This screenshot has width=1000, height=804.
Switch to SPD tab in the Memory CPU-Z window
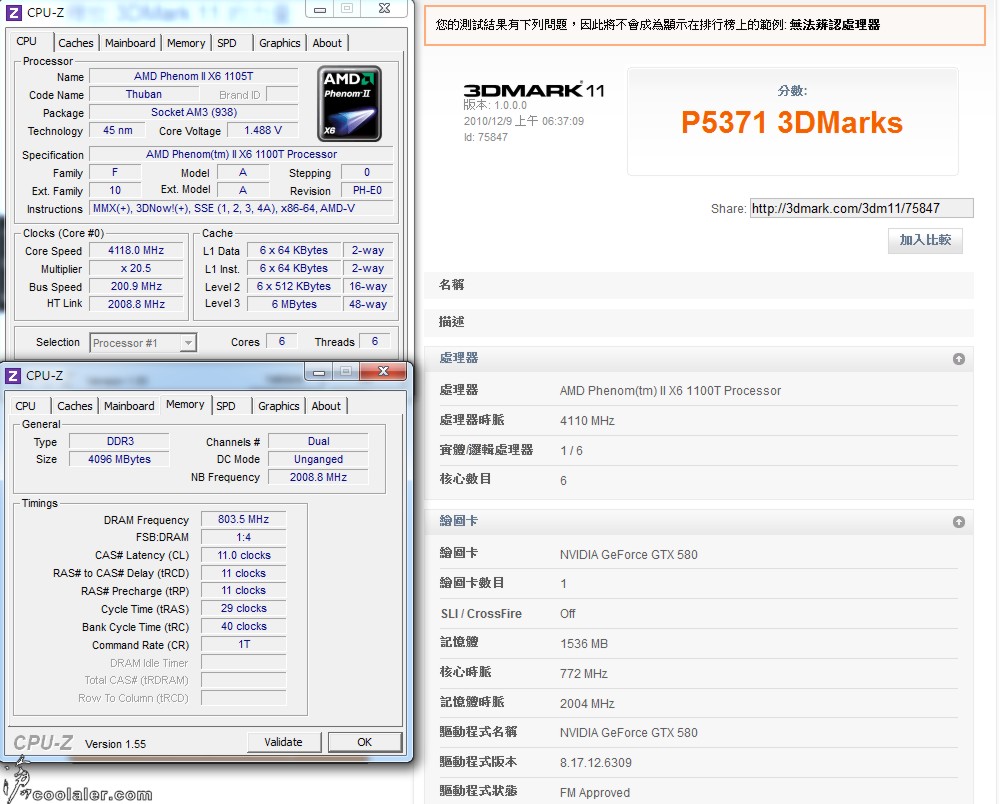226,406
